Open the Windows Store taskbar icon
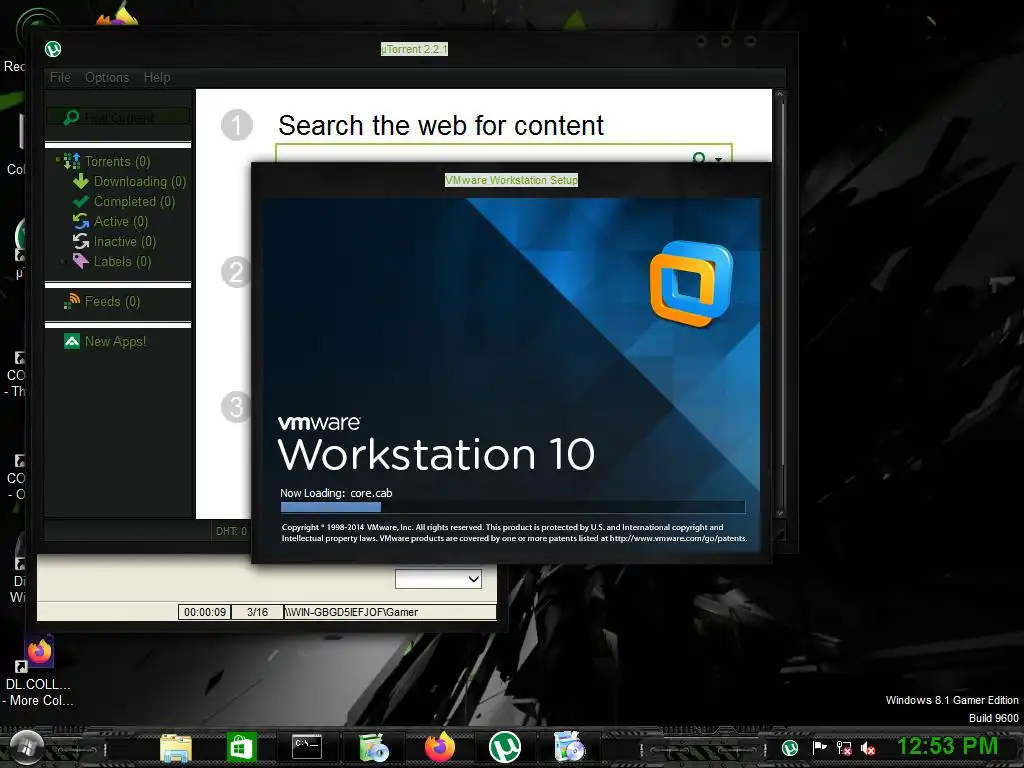The image size is (1024, 768). click(242, 747)
